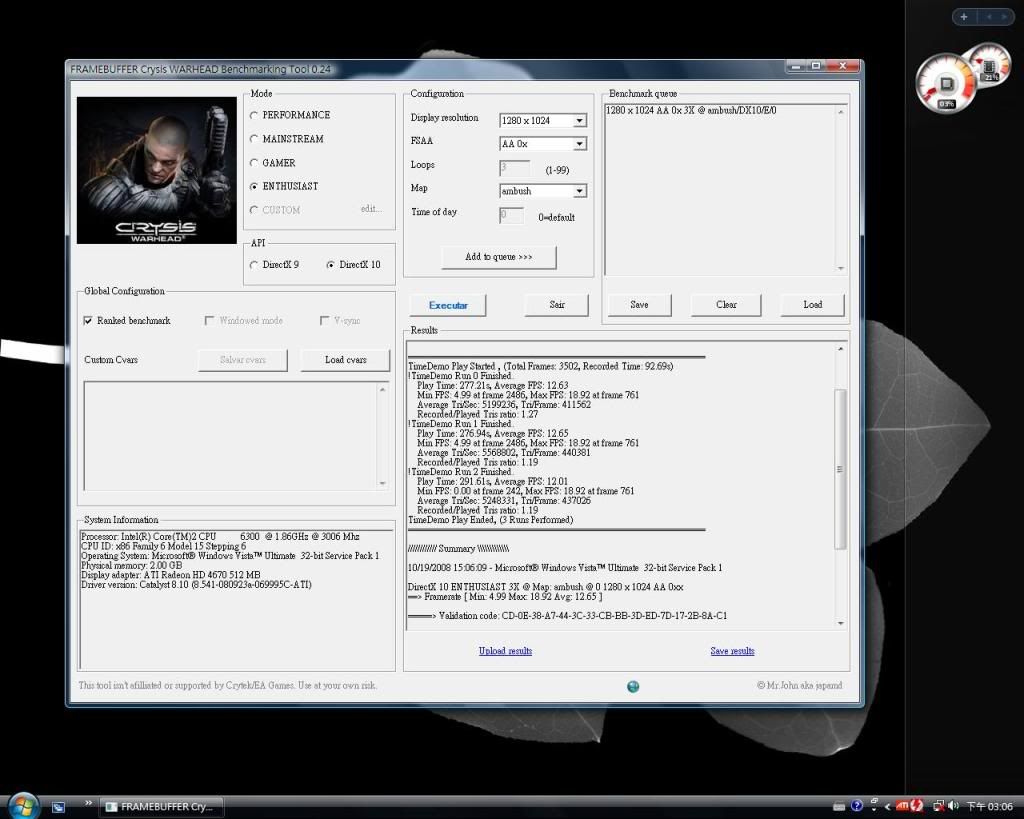Screen dimensions: 1024x819
Task: Click Benchmark queue scrollbar down arrow
Action: click(x=840, y=268)
